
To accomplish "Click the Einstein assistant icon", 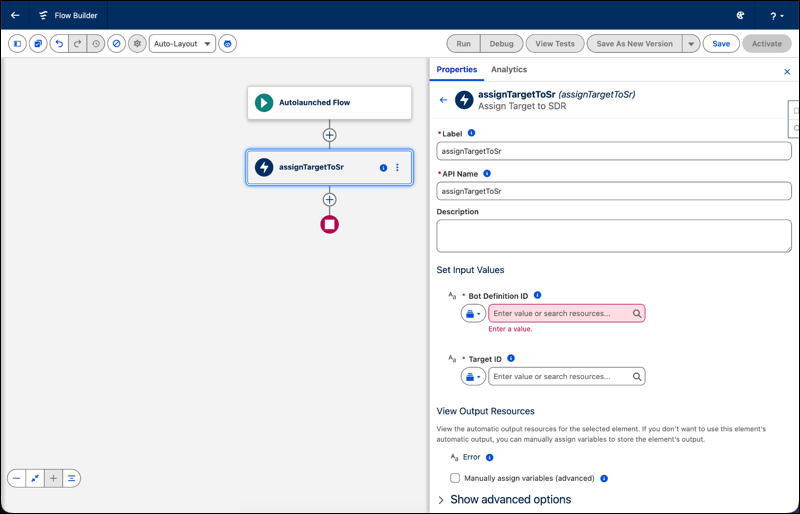I will tap(228, 44).
